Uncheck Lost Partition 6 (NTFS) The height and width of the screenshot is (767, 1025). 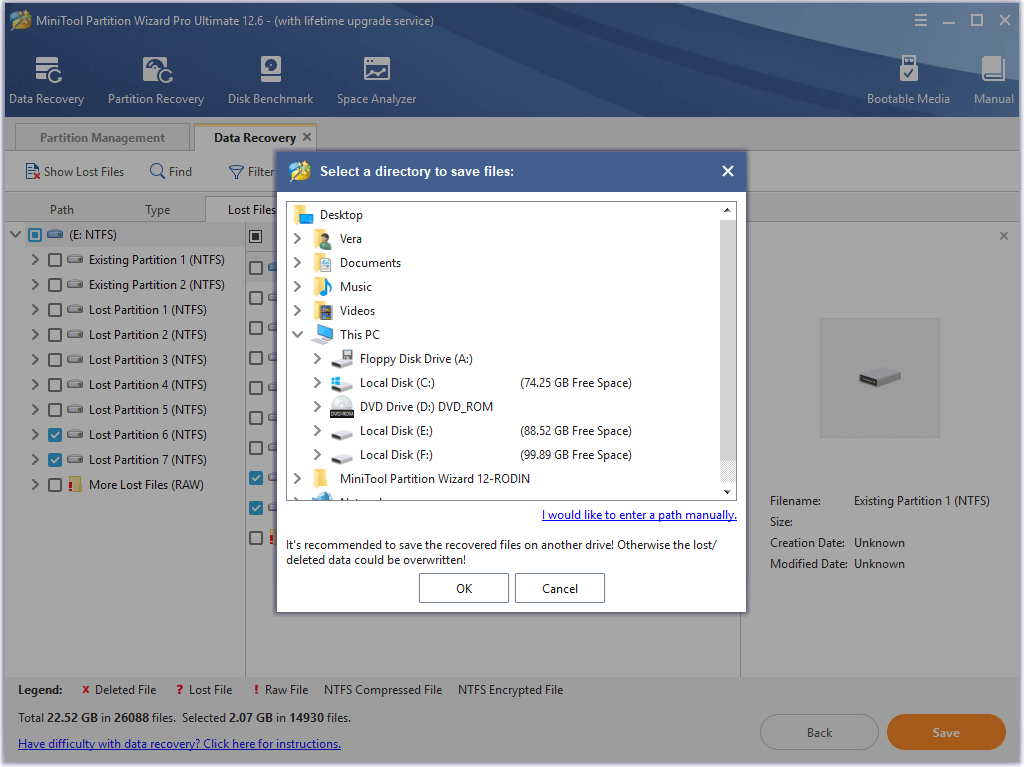click(x=55, y=435)
